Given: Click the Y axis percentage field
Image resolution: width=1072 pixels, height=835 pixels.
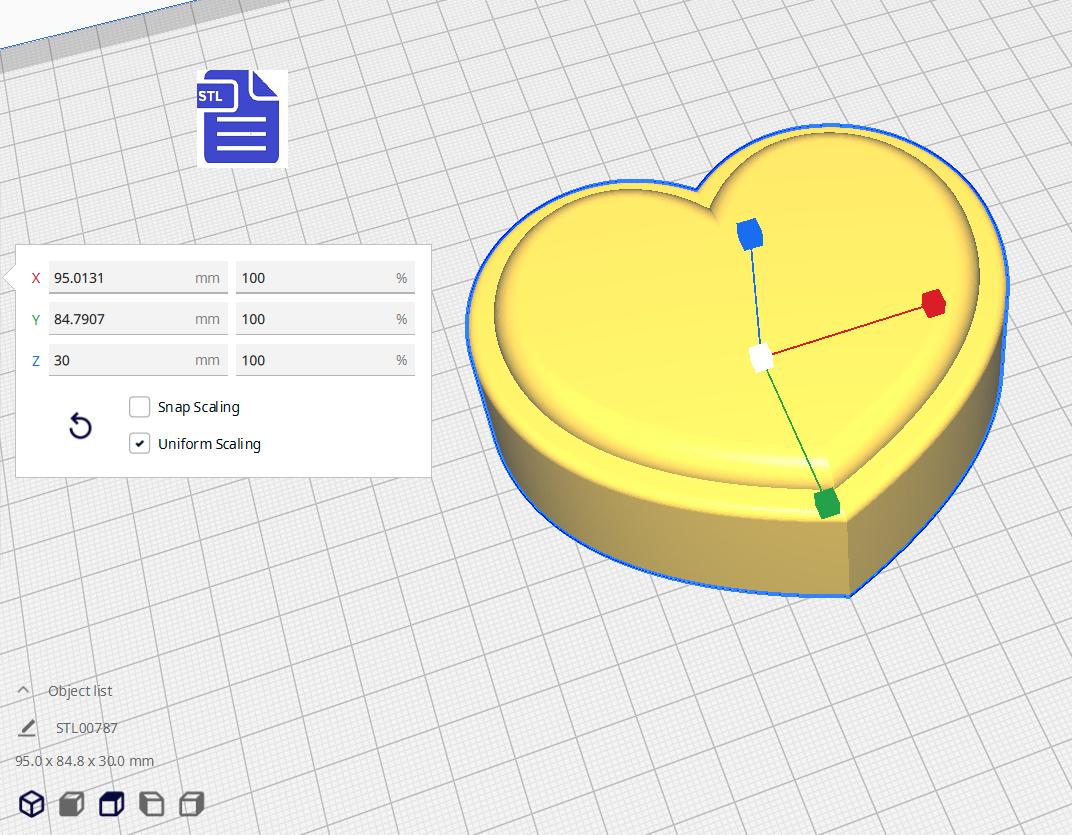Looking at the screenshot, I should tap(325, 318).
